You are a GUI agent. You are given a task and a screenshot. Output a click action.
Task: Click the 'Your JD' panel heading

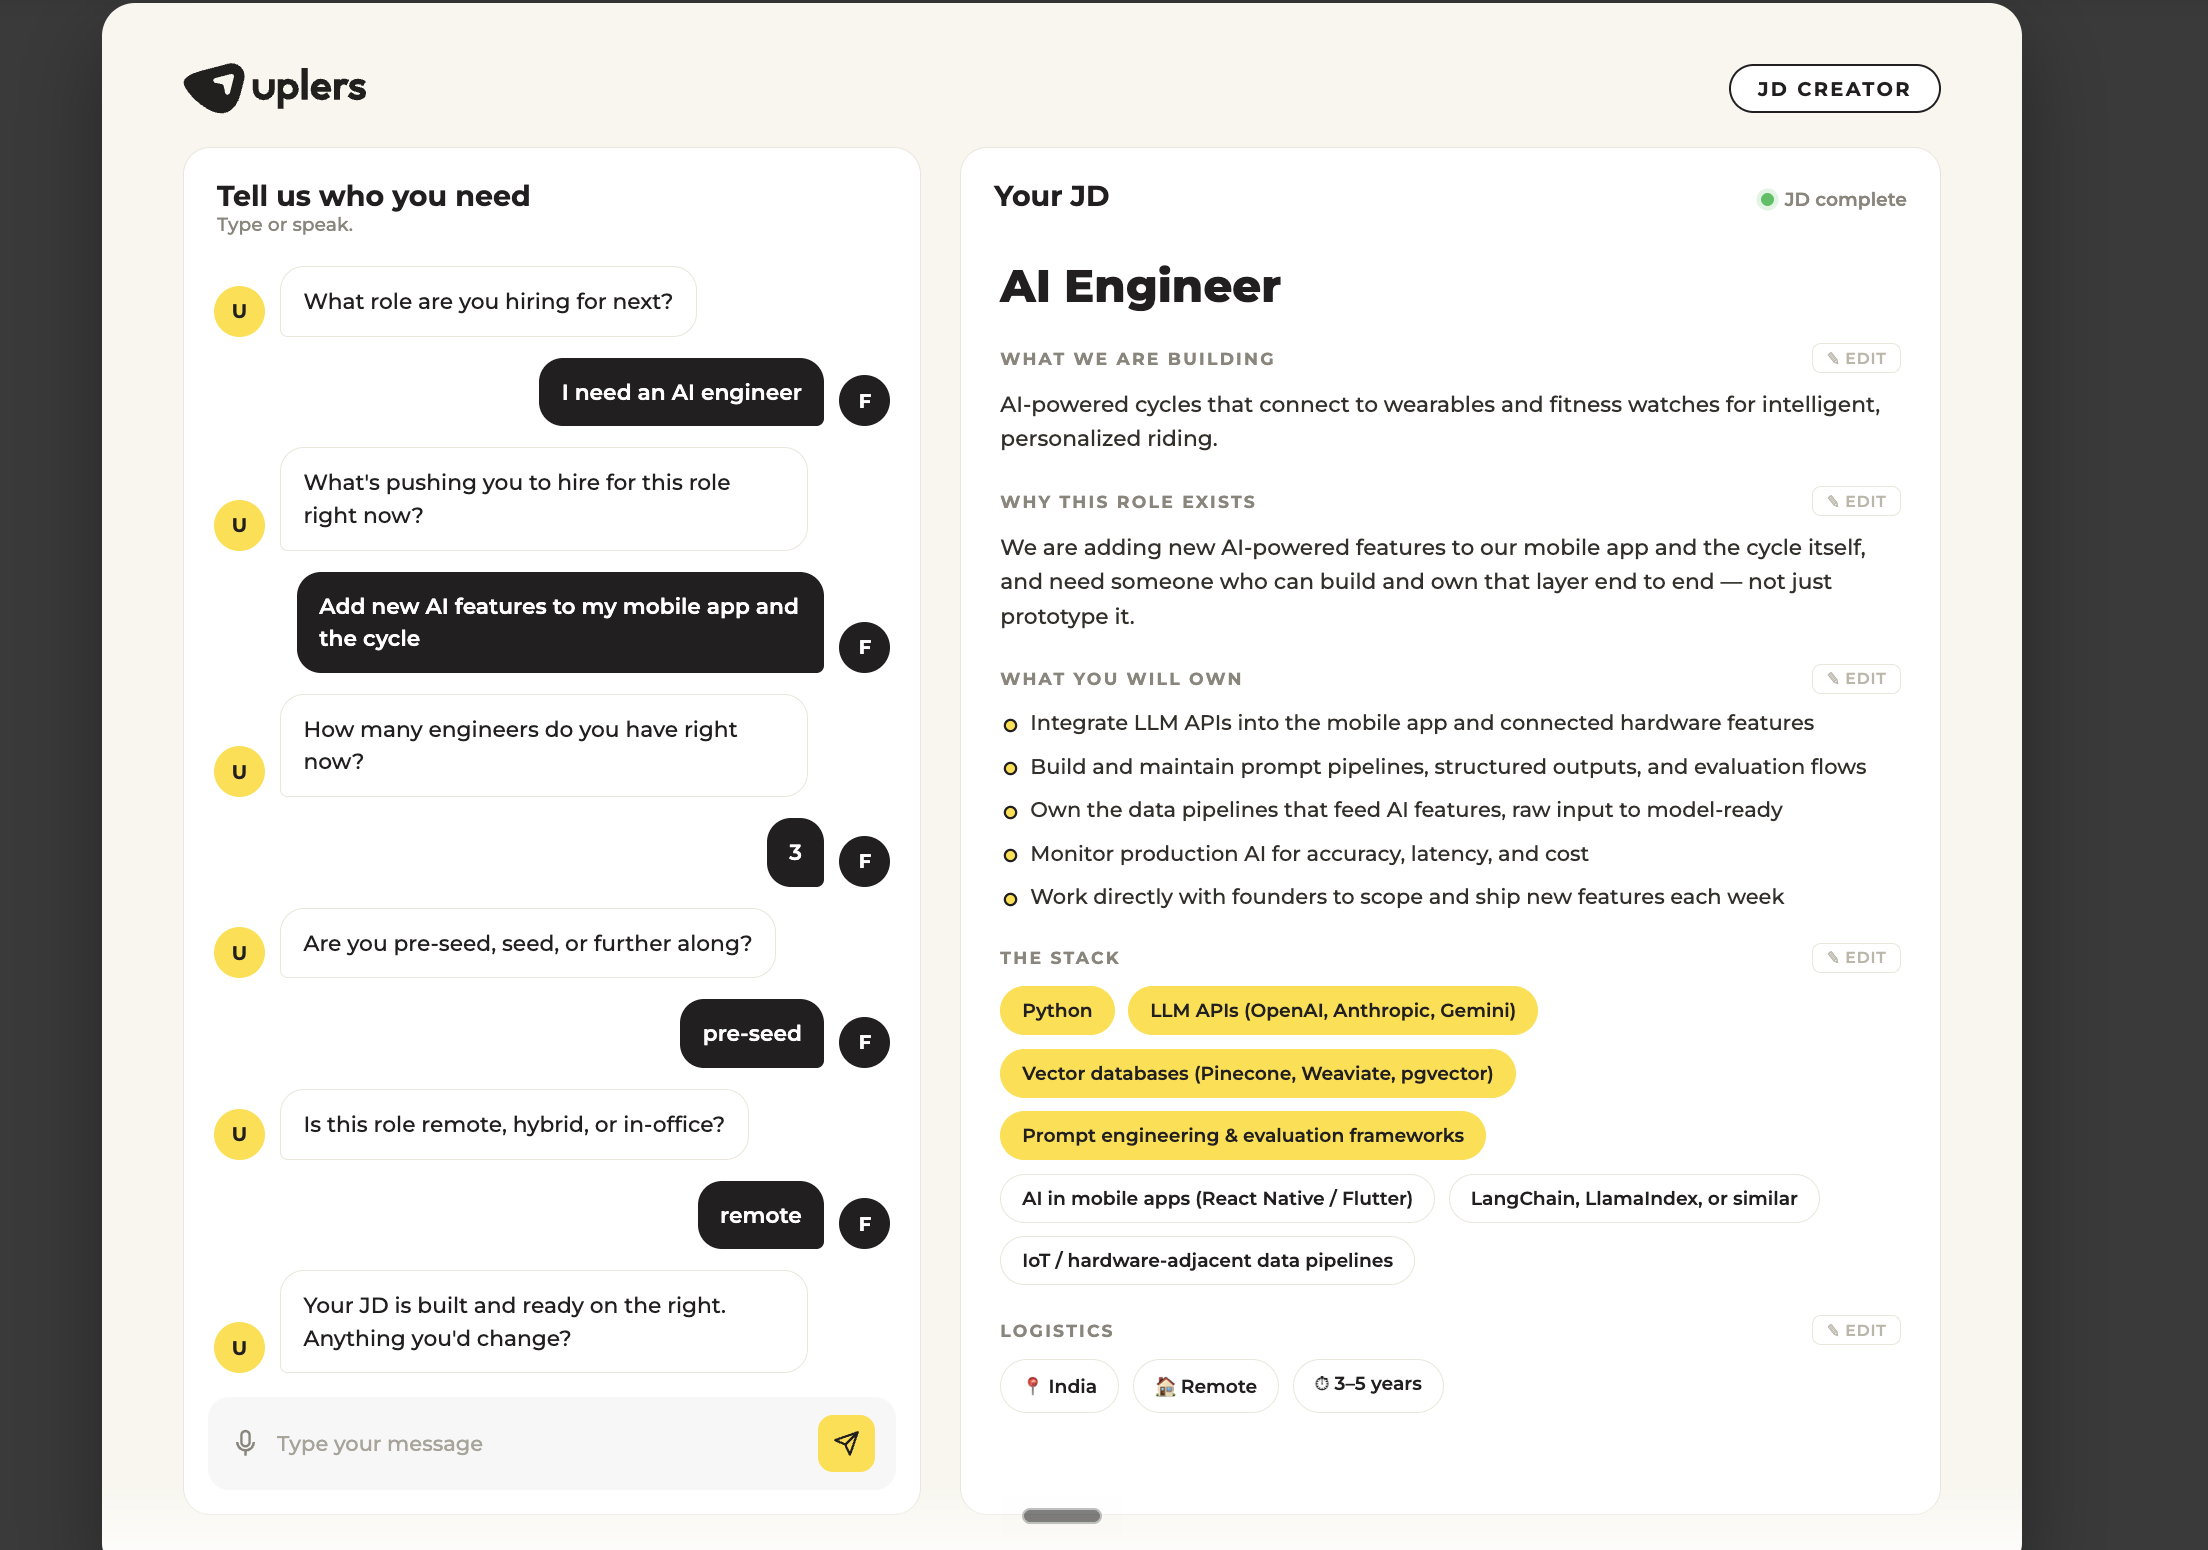coord(1051,196)
